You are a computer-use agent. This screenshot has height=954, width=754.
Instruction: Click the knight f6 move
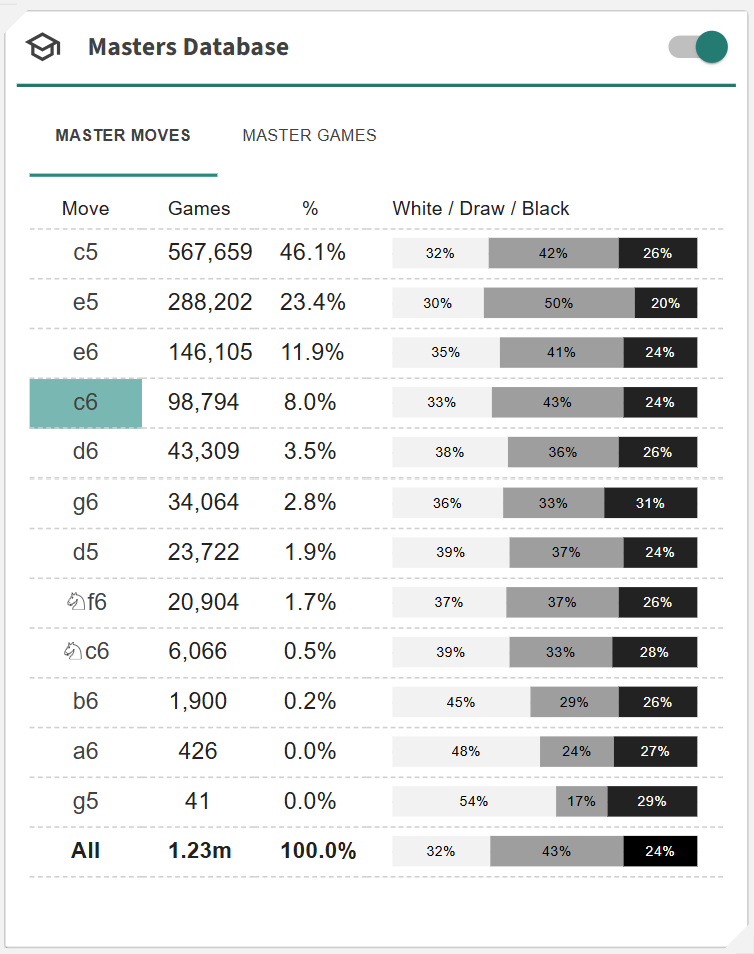86,602
